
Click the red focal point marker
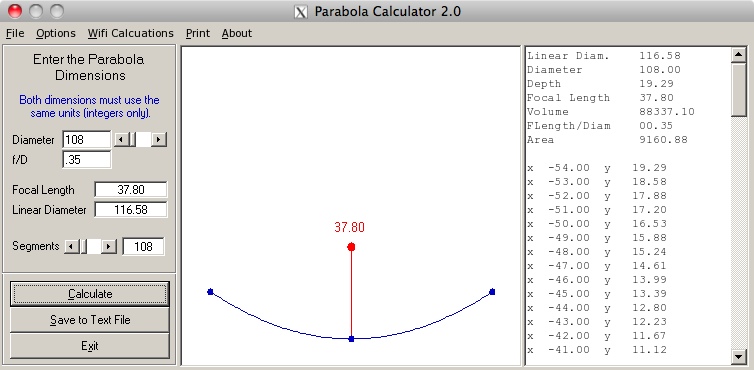351,247
